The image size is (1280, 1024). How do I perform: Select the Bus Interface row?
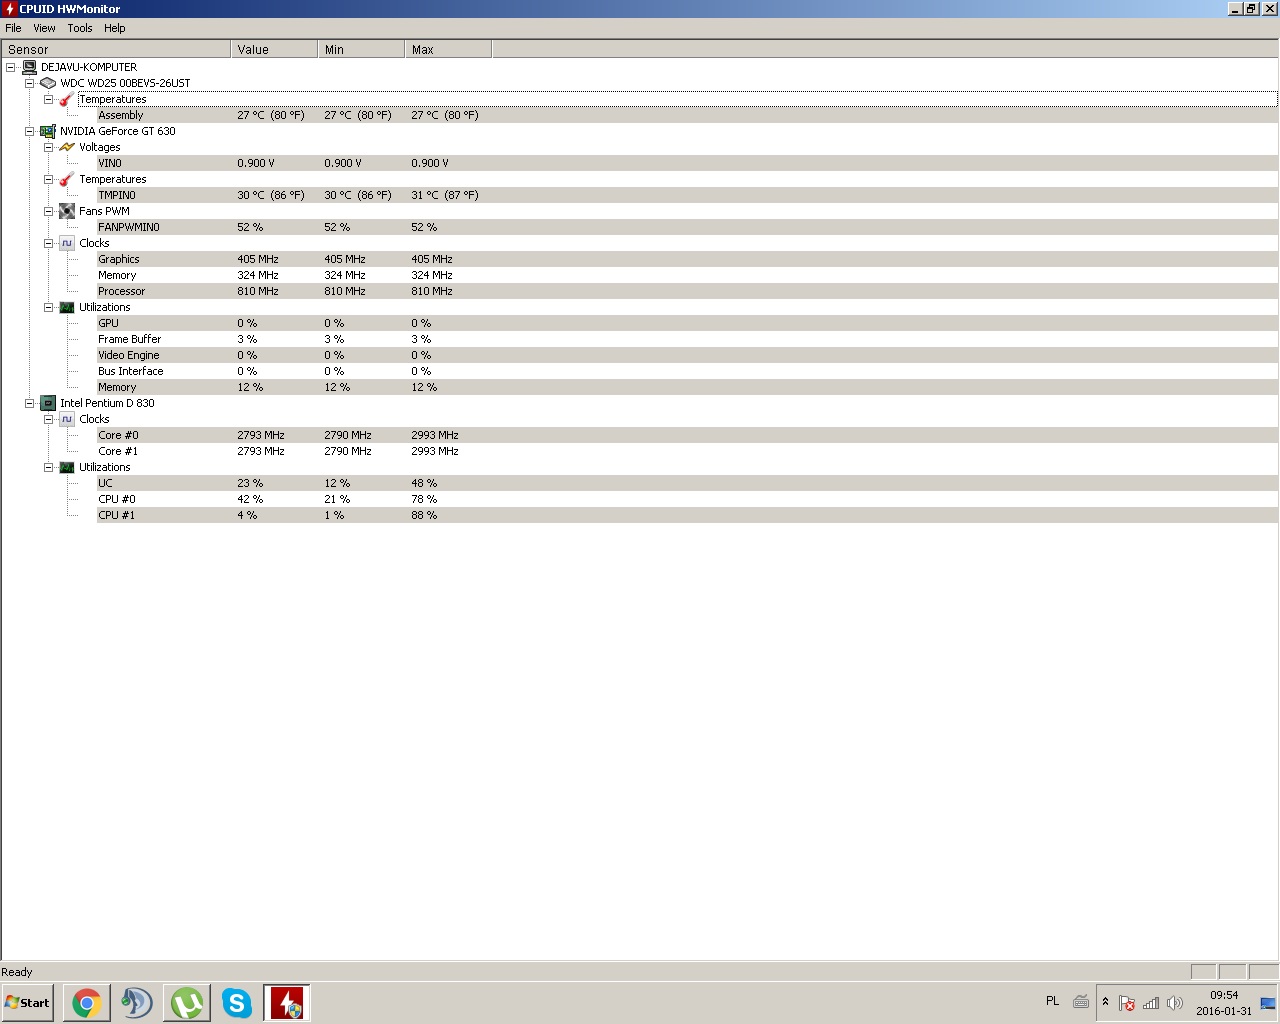point(687,371)
